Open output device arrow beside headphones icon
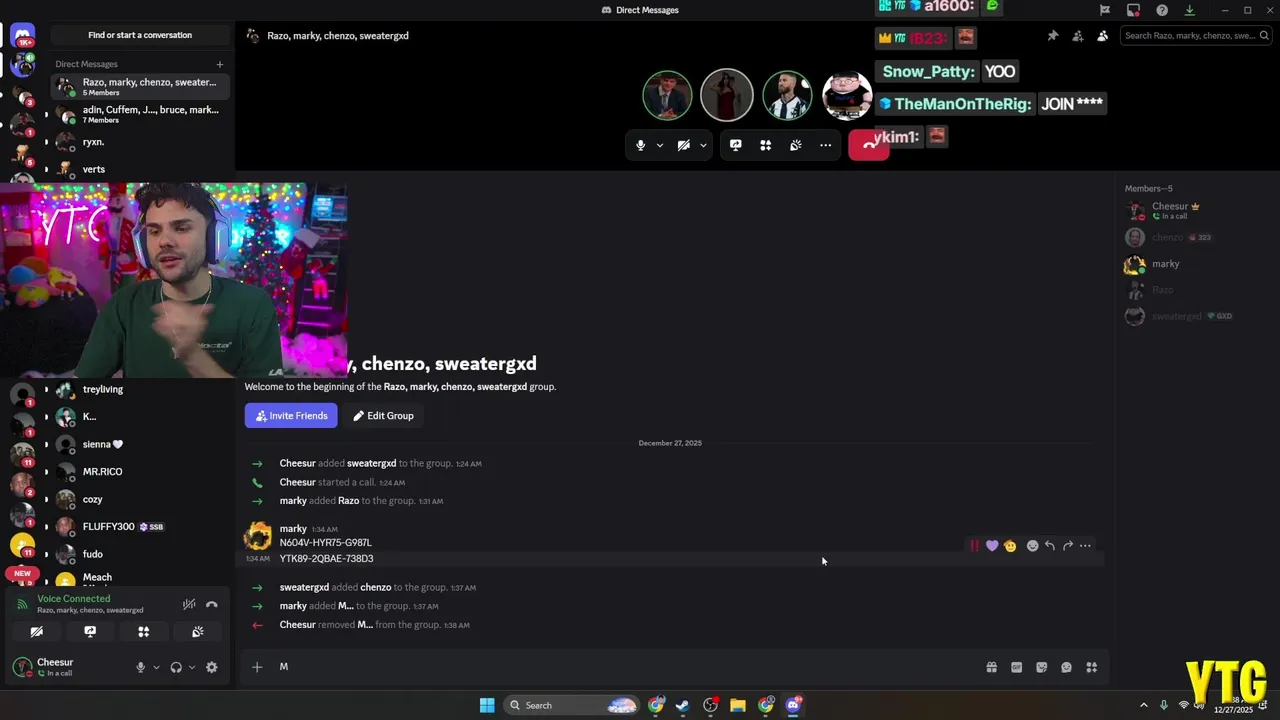This screenshot has width=1280, height=720. pyautogui.click(x=192, y=667)
